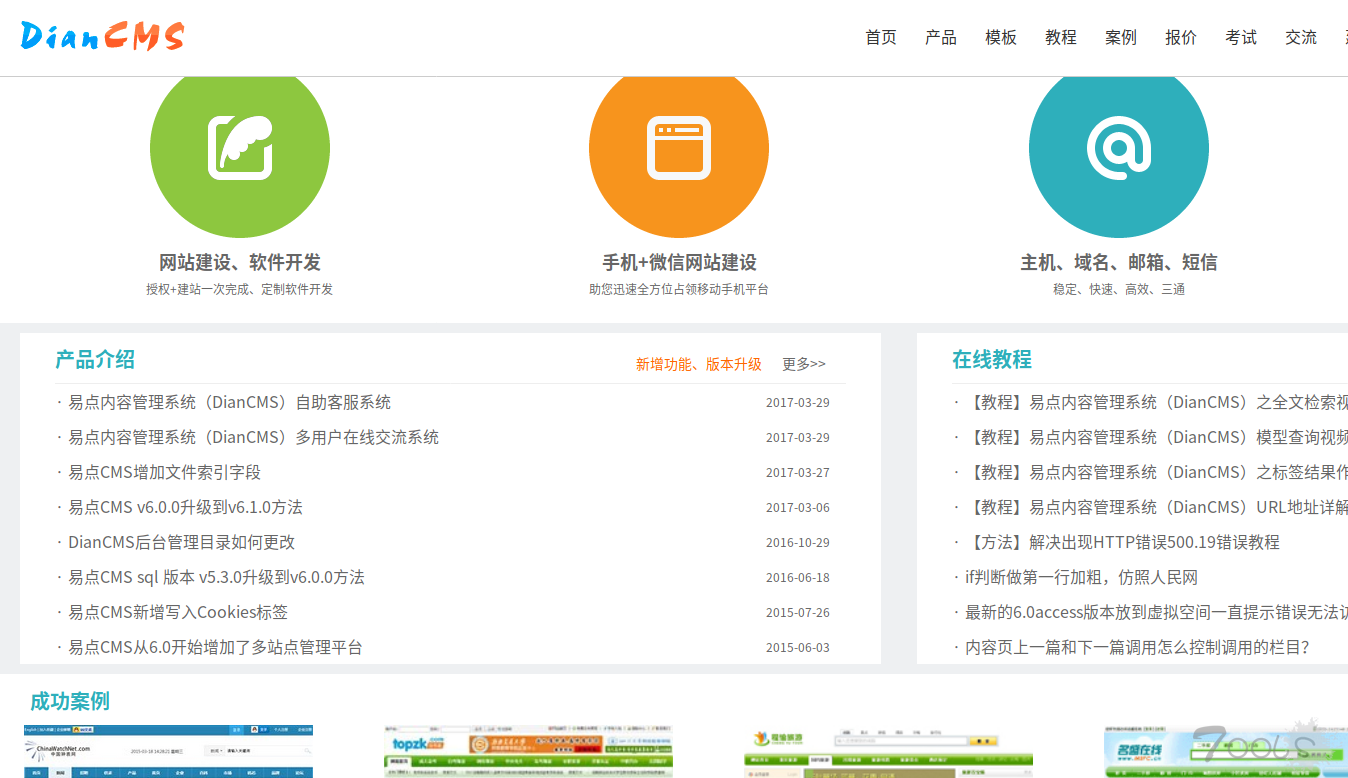Open the topzk case thumbnail
The width and height of the screenshot is (1348, 778).
(530, 751)
